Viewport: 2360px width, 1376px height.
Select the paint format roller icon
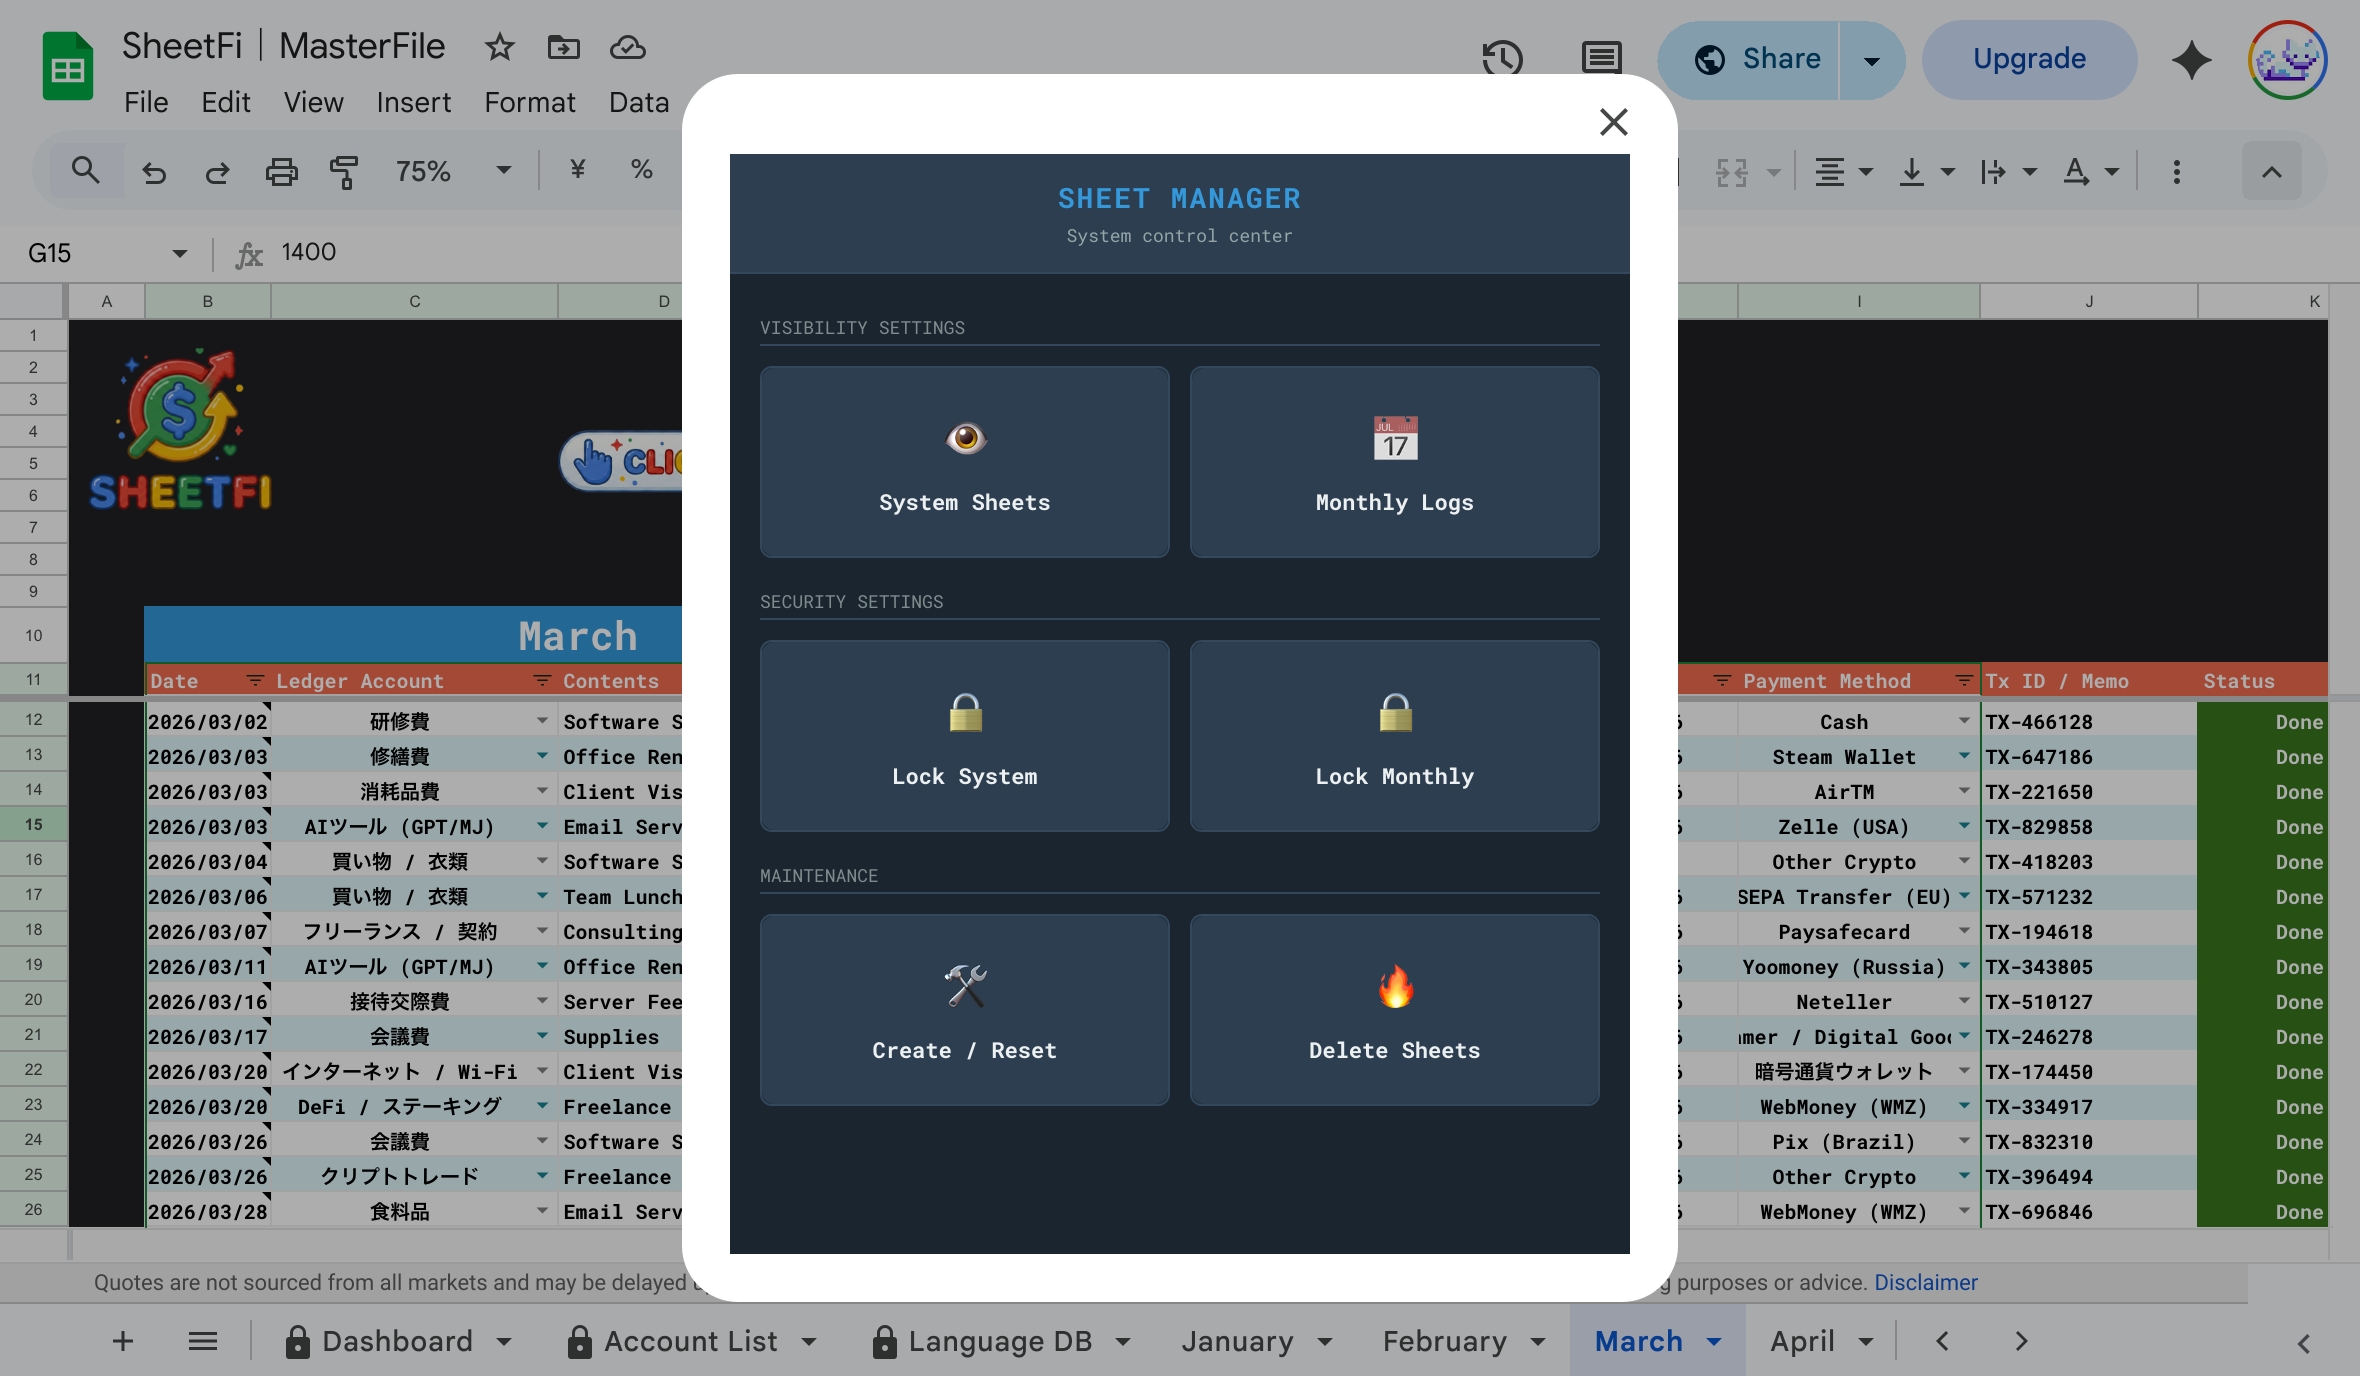pos(343,172)
